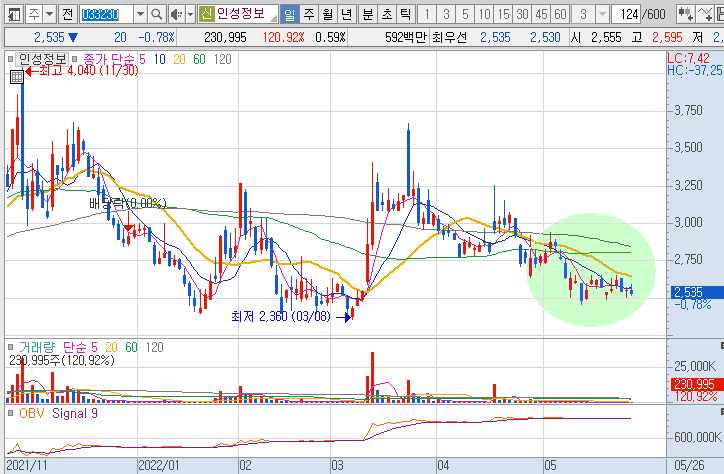This screenshot has height=474, width=724.
Task: Click the custom interval value 3 box
Action: [x=583, y=14]
